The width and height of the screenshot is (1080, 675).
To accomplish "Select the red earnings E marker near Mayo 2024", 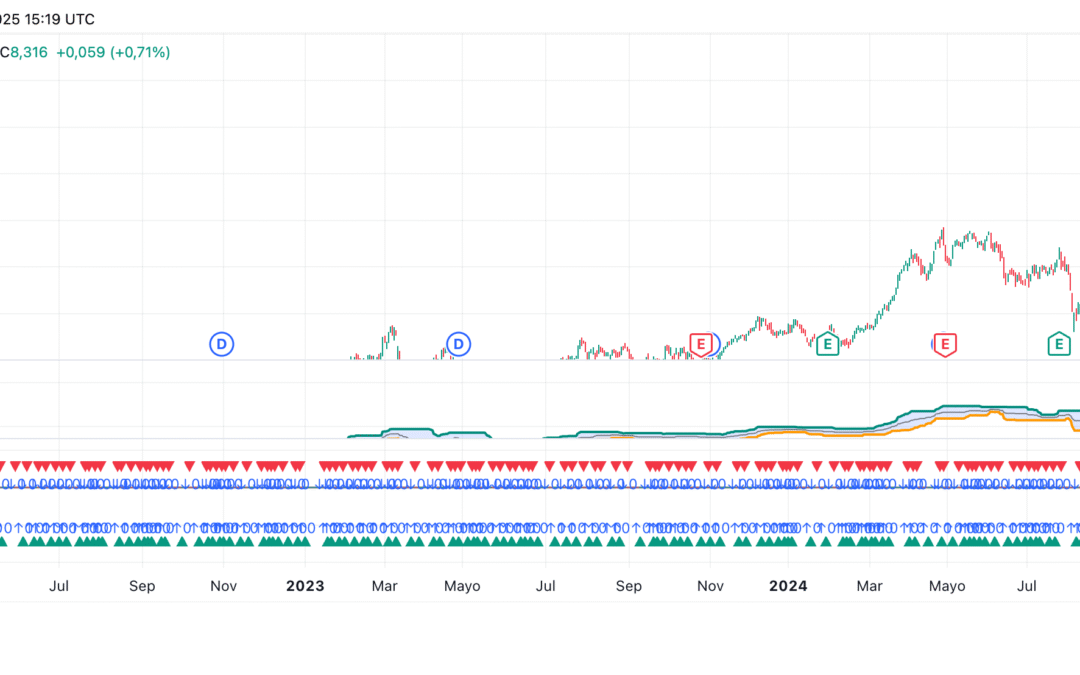I will 944,345.
